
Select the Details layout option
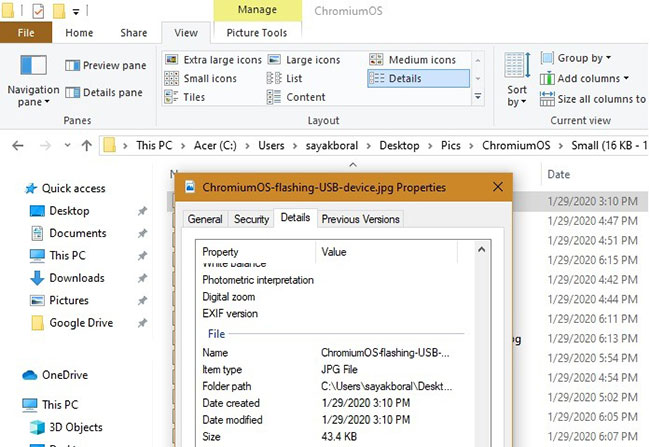[x=418, y=78]
